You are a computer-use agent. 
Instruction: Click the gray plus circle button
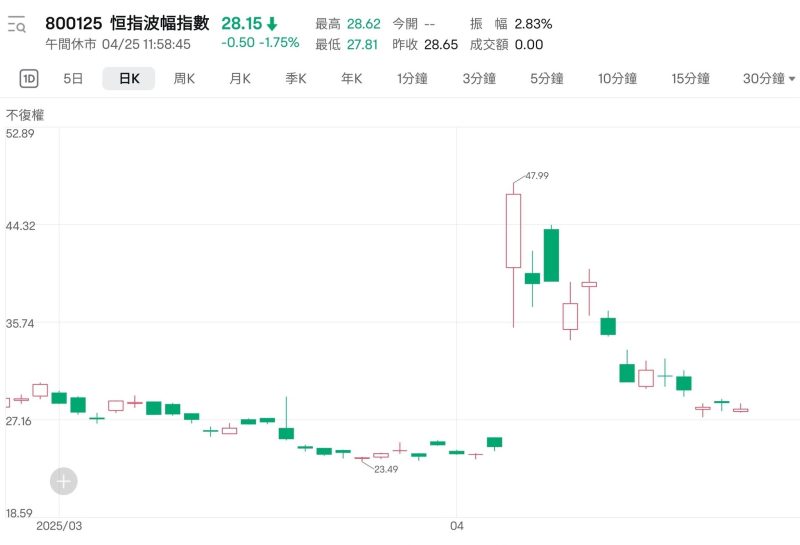click(x=64, y=481)
